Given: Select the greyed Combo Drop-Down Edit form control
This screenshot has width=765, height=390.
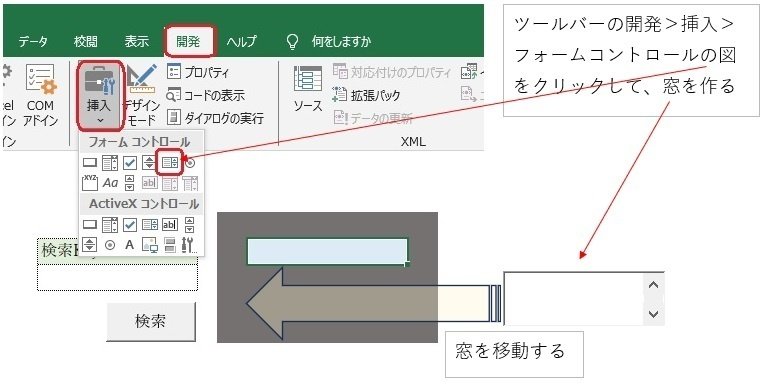Looking at the screenshot, I should tap(190, 184).
